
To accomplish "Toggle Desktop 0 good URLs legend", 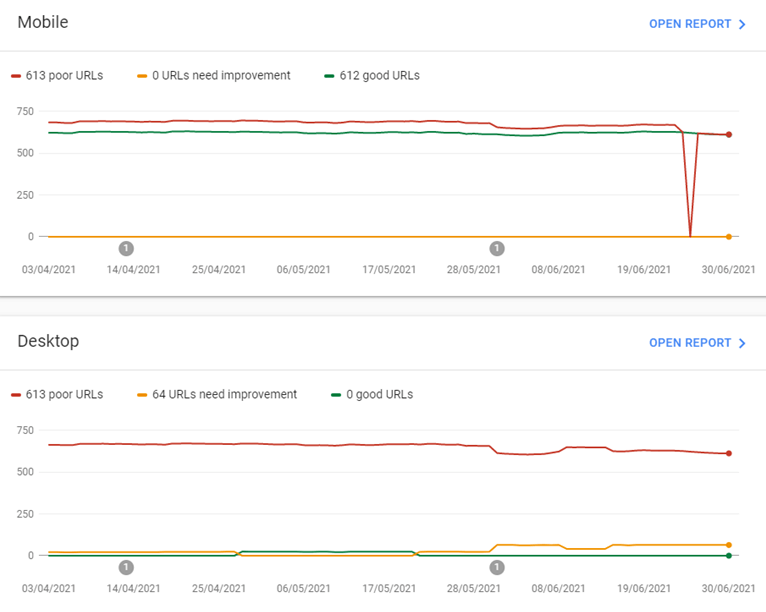I will coord(372,395).
